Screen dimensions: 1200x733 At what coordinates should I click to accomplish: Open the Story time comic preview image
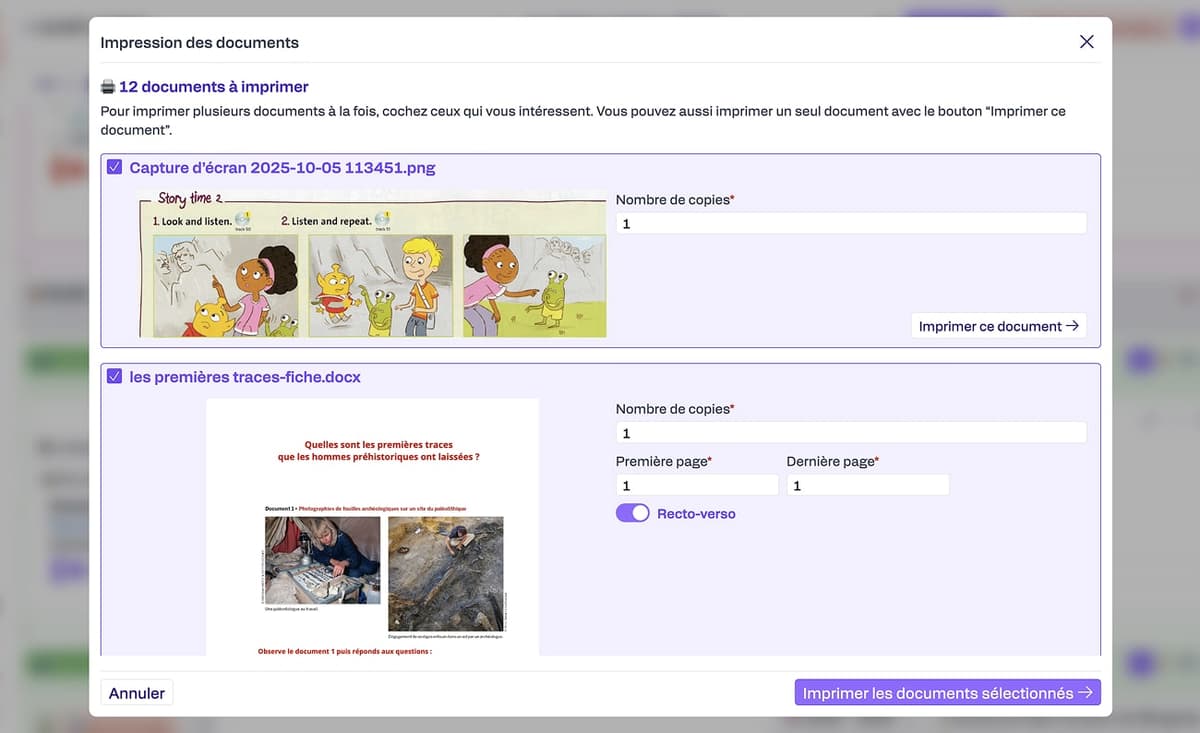click(x=372, y=264)
